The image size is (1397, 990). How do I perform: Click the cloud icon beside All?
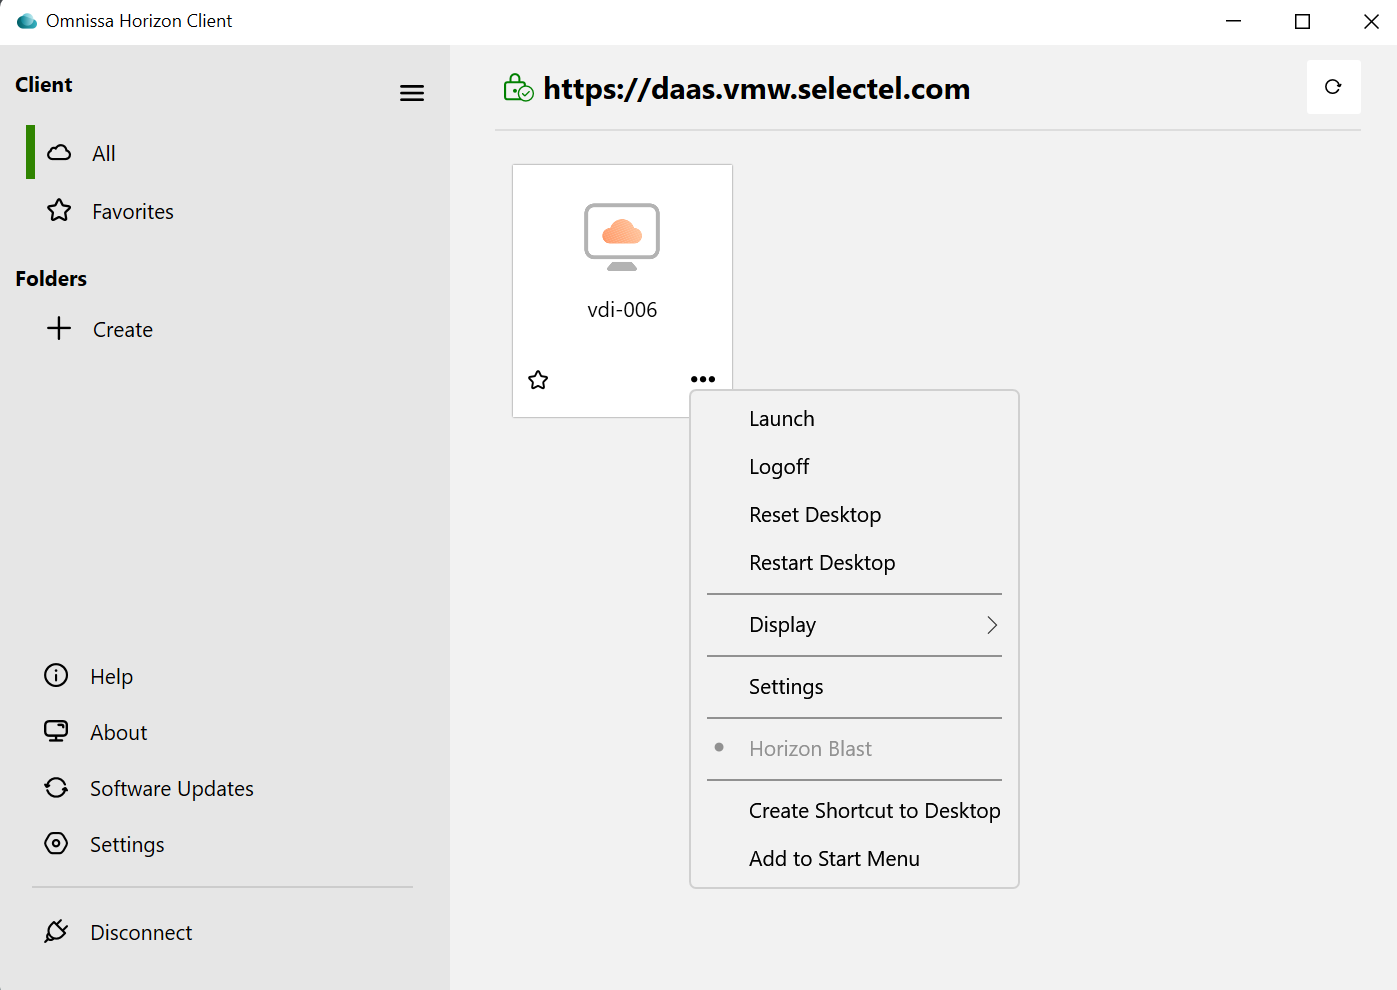(60, 152)
